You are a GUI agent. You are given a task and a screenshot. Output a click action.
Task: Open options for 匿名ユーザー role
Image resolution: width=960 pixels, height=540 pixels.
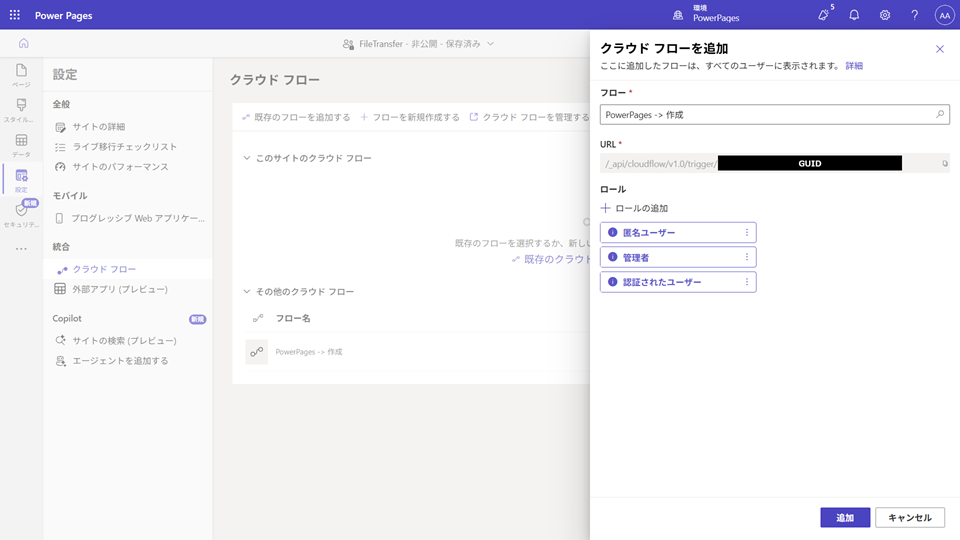click(x=747, y=233)
